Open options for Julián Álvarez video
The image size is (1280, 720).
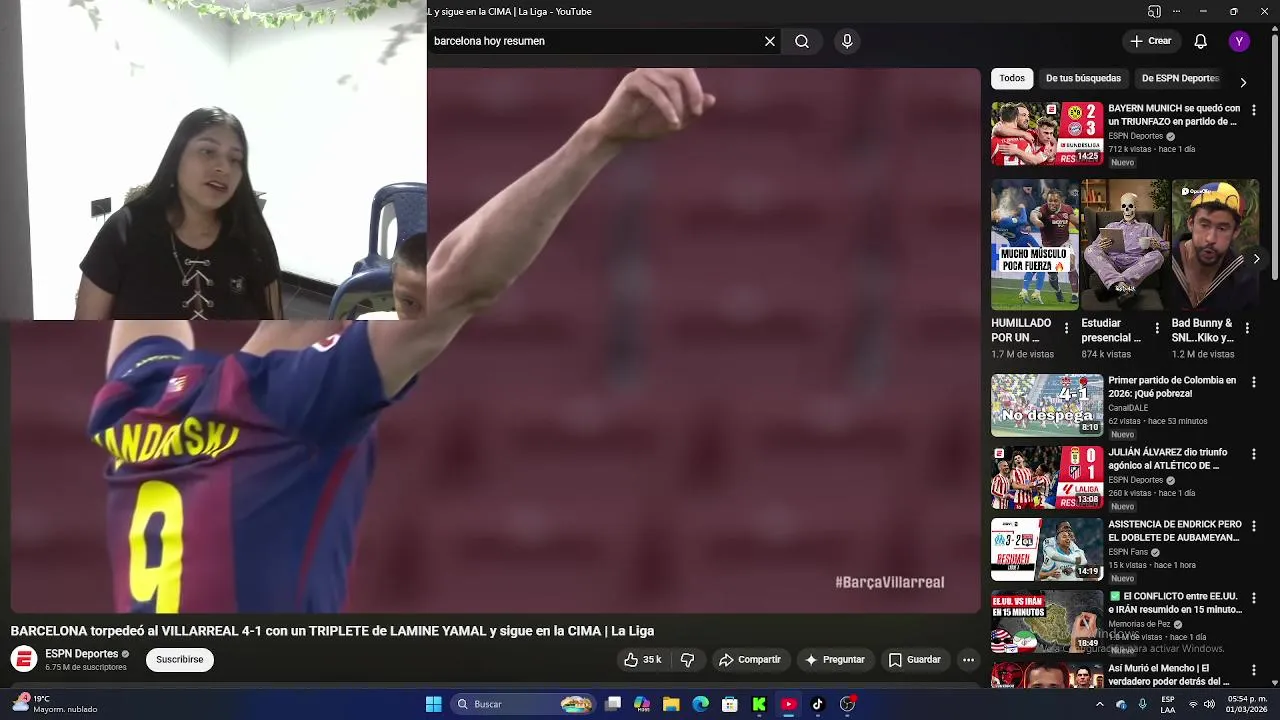1254,454
